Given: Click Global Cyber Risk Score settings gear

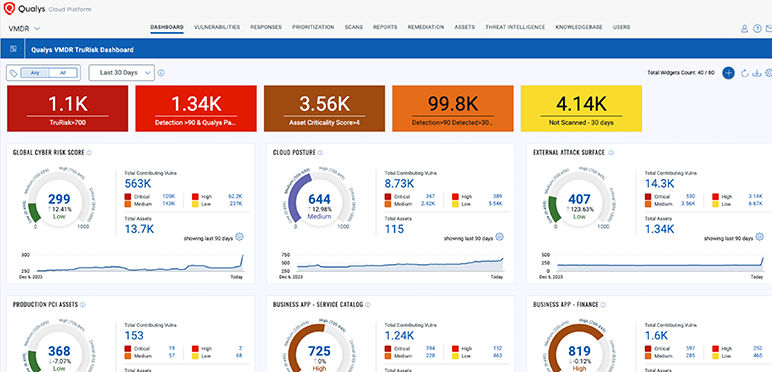Looking at the screenshot, I should (x=239, y=237).
